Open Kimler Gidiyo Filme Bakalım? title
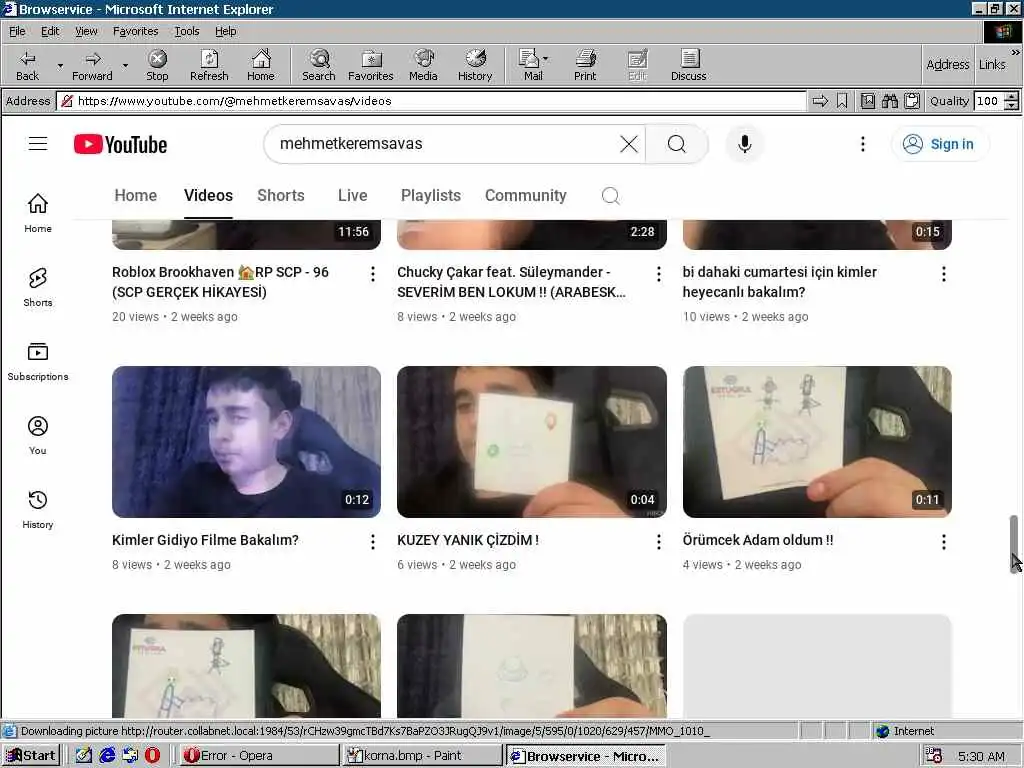Screen dimensions: 1024x768 205,540
